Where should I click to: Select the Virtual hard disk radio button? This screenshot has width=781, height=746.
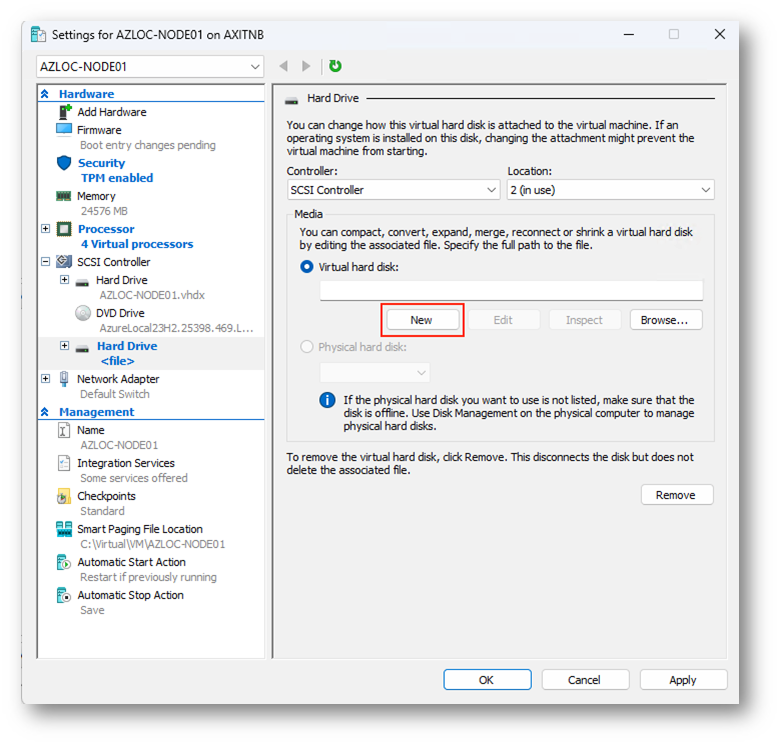point(307,267)
